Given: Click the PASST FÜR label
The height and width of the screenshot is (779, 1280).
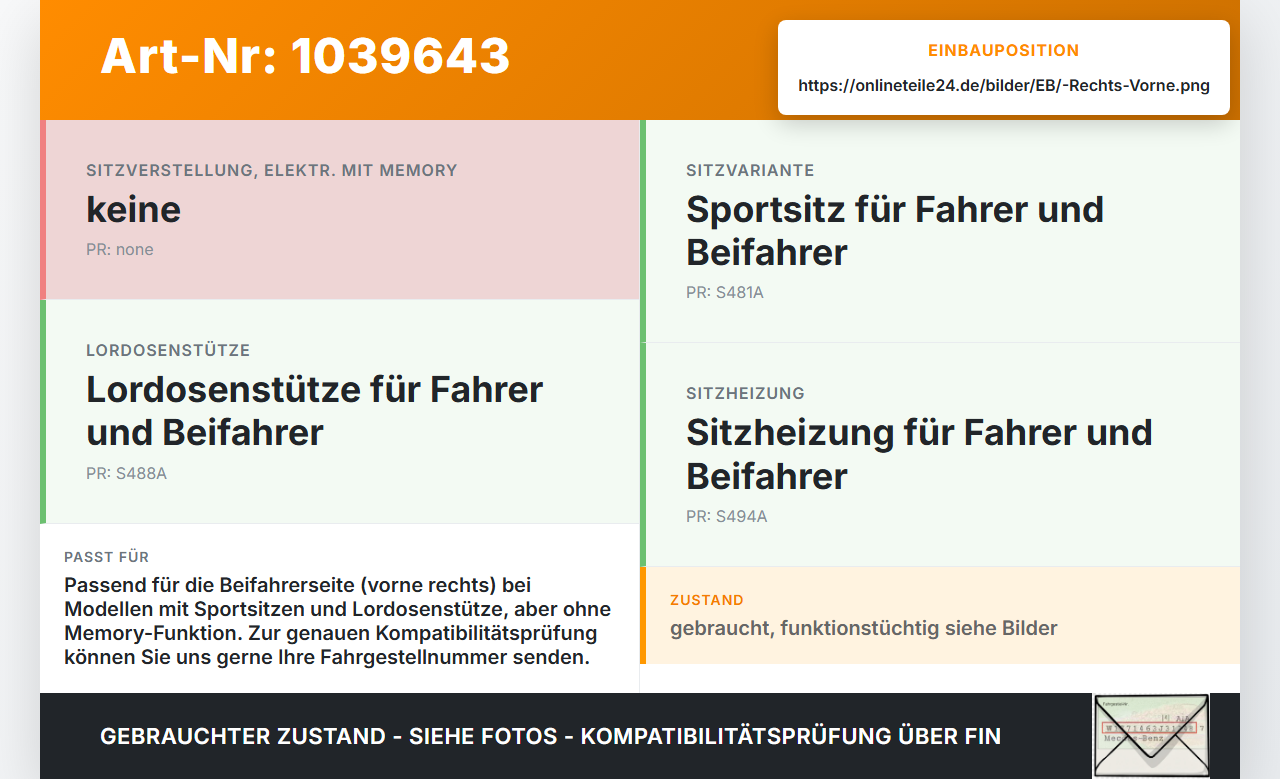Looking at the screenshot, I should (106, 557).
